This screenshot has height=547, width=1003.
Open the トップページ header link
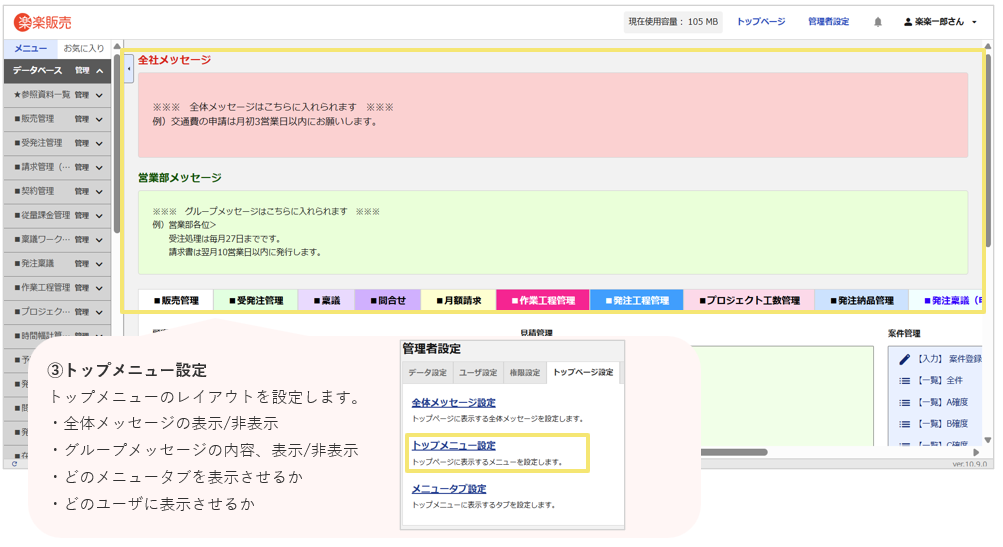tap(761, 22)
